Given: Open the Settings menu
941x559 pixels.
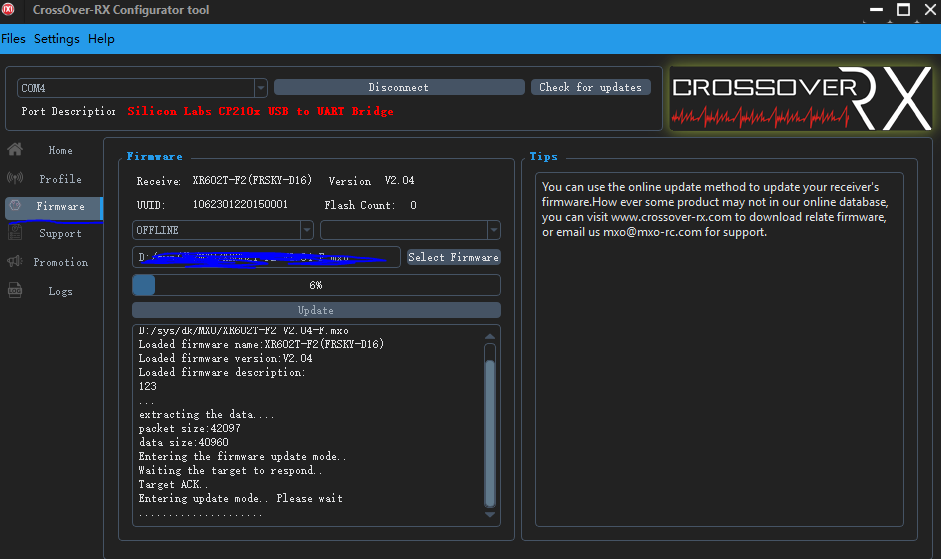Looking at the screenshot, I should 56,38.
